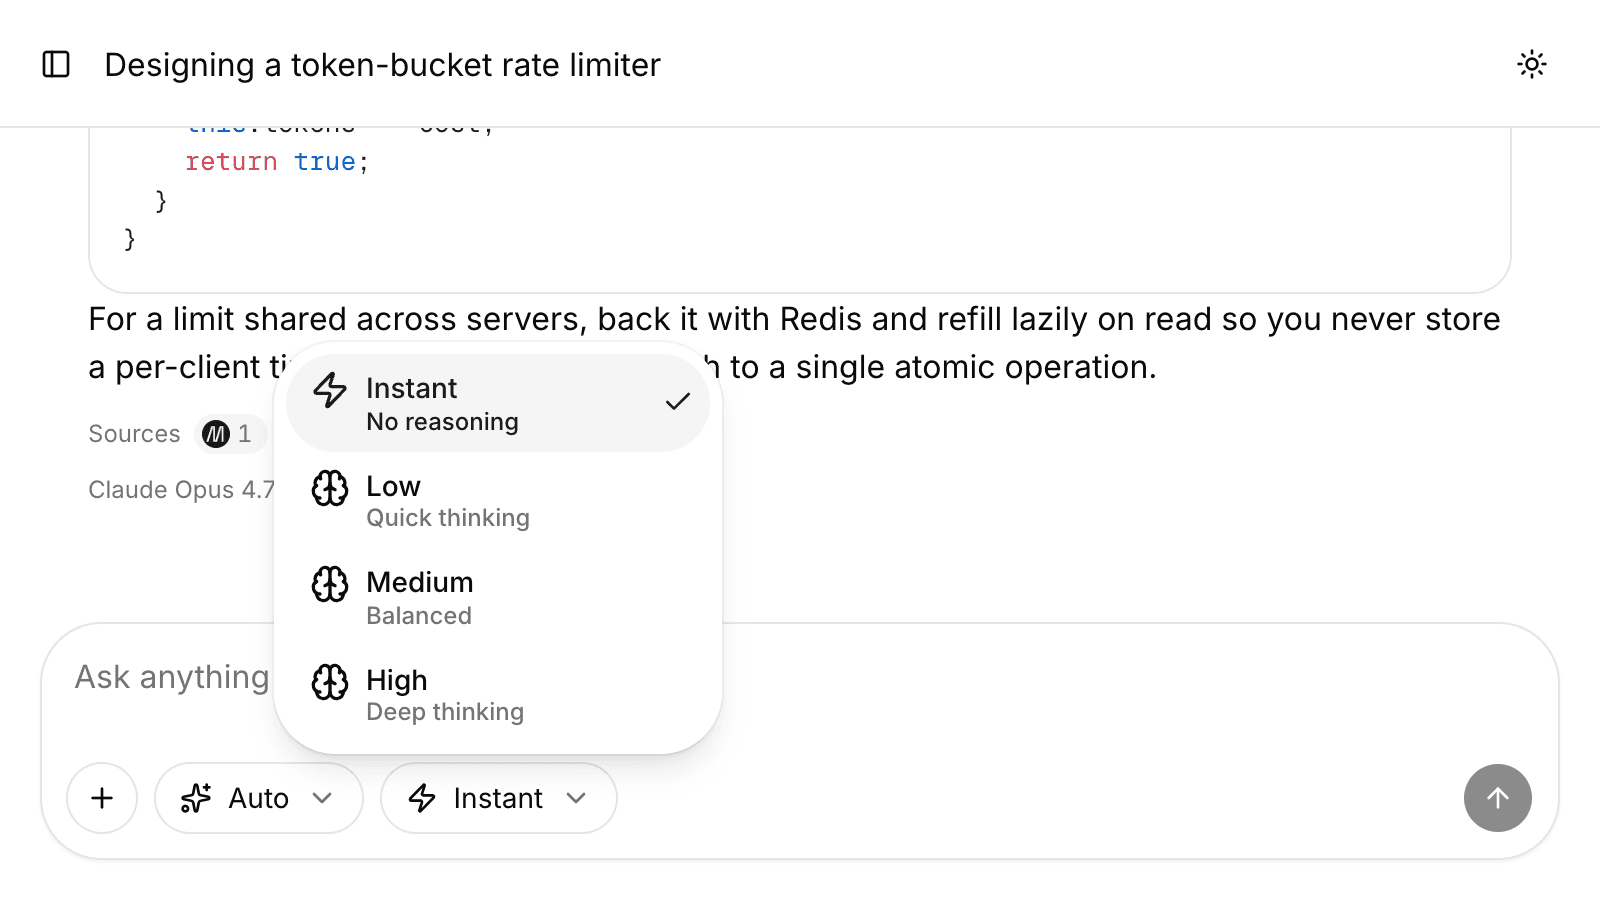The image size is (1600, 900).
Task: Click the conversation title in header
Action: click(x=382, y=65)
